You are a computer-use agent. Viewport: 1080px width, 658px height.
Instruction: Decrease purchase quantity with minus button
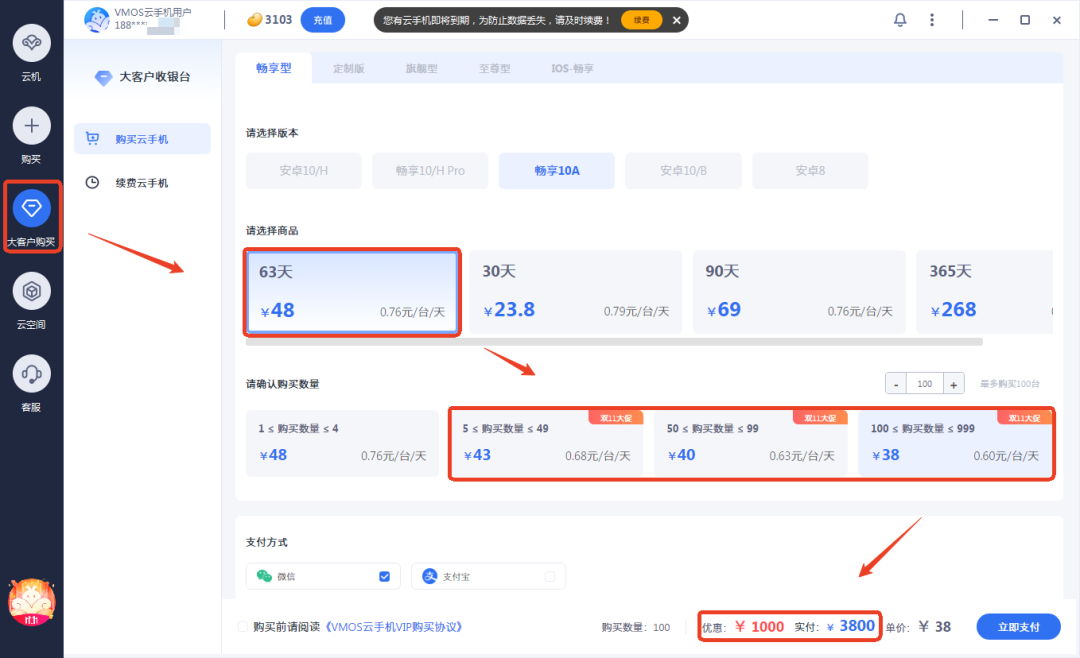tap(896, 384)
